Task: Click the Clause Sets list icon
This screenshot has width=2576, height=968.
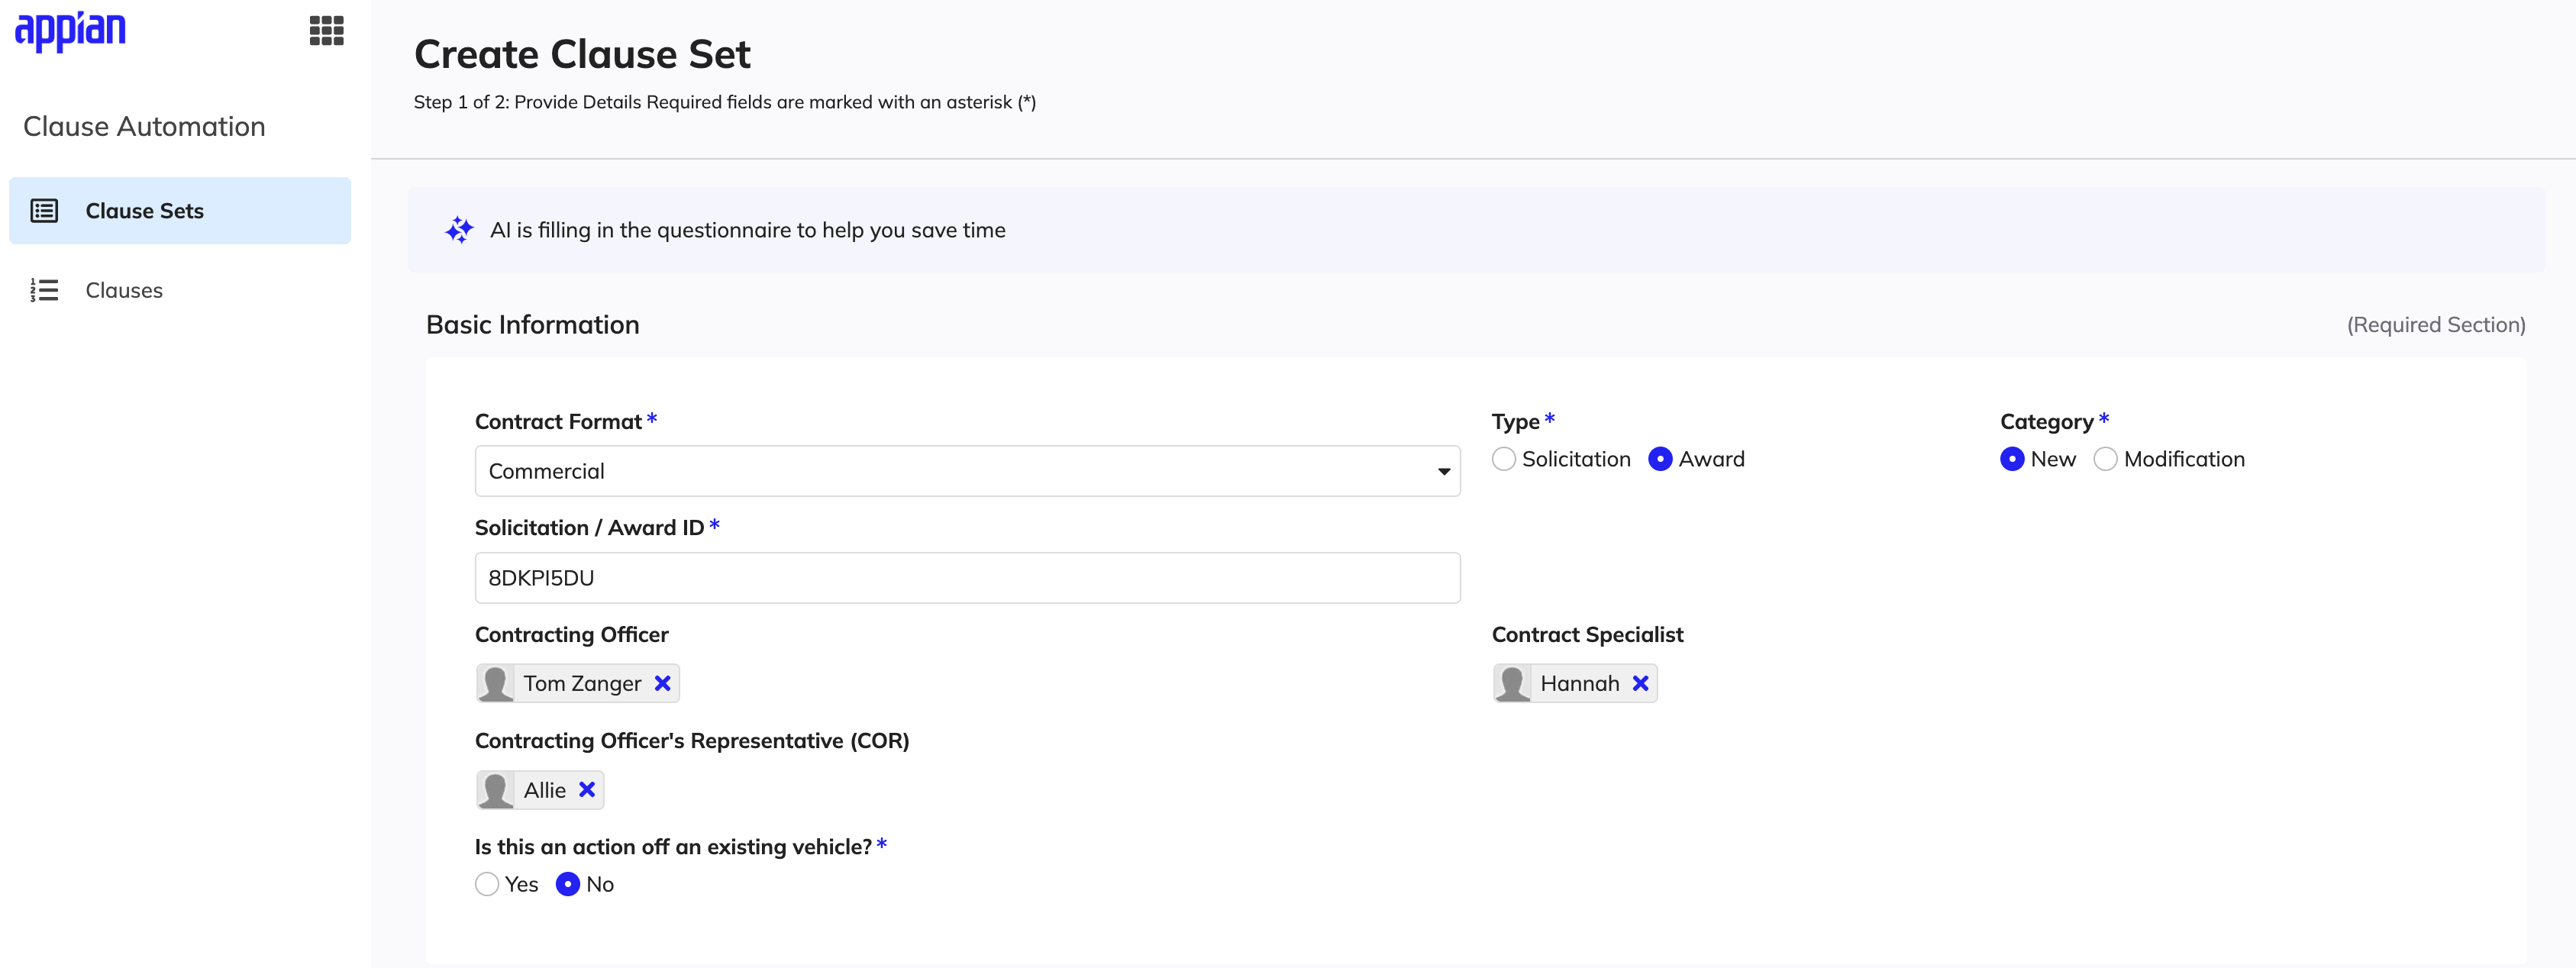Action: [x=44, y=210]
